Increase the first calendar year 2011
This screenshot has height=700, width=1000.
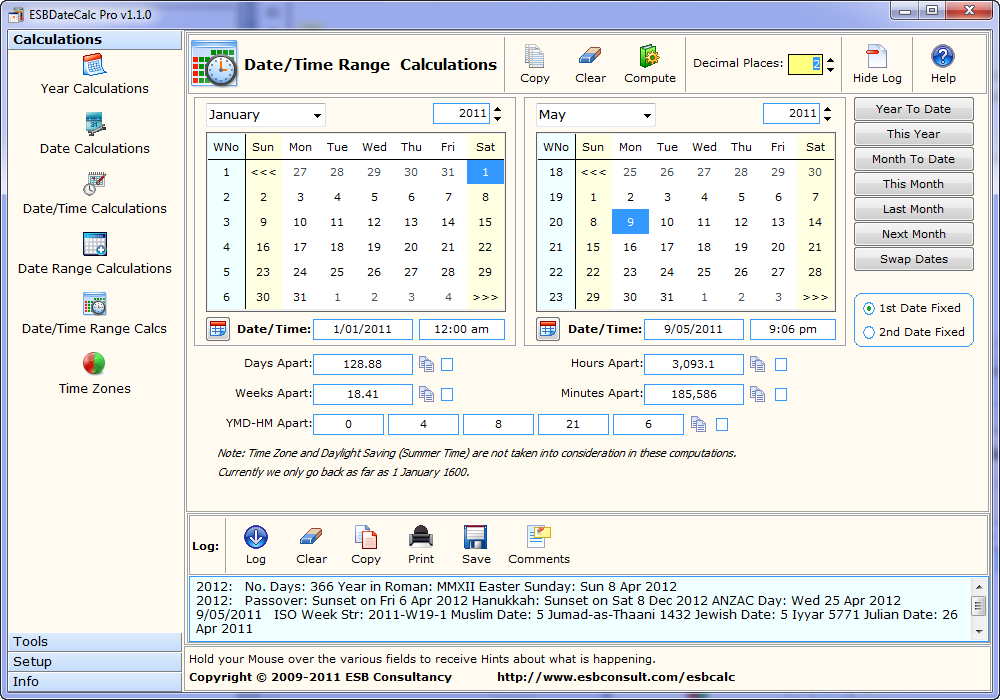click(497, 109)
